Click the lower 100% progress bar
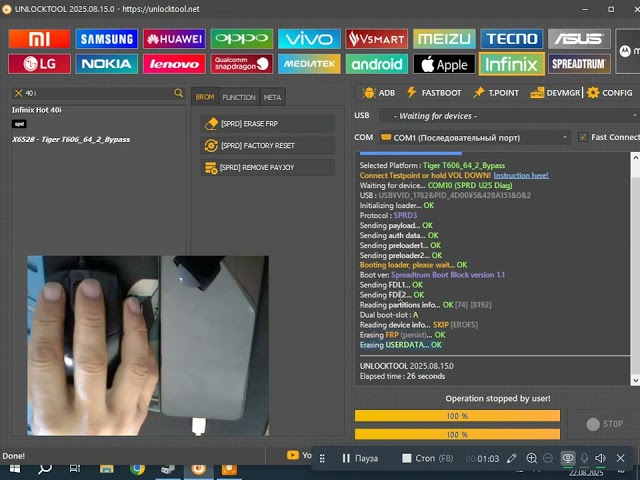This screenshot has width=640, height=480. [x=457, y=434]
